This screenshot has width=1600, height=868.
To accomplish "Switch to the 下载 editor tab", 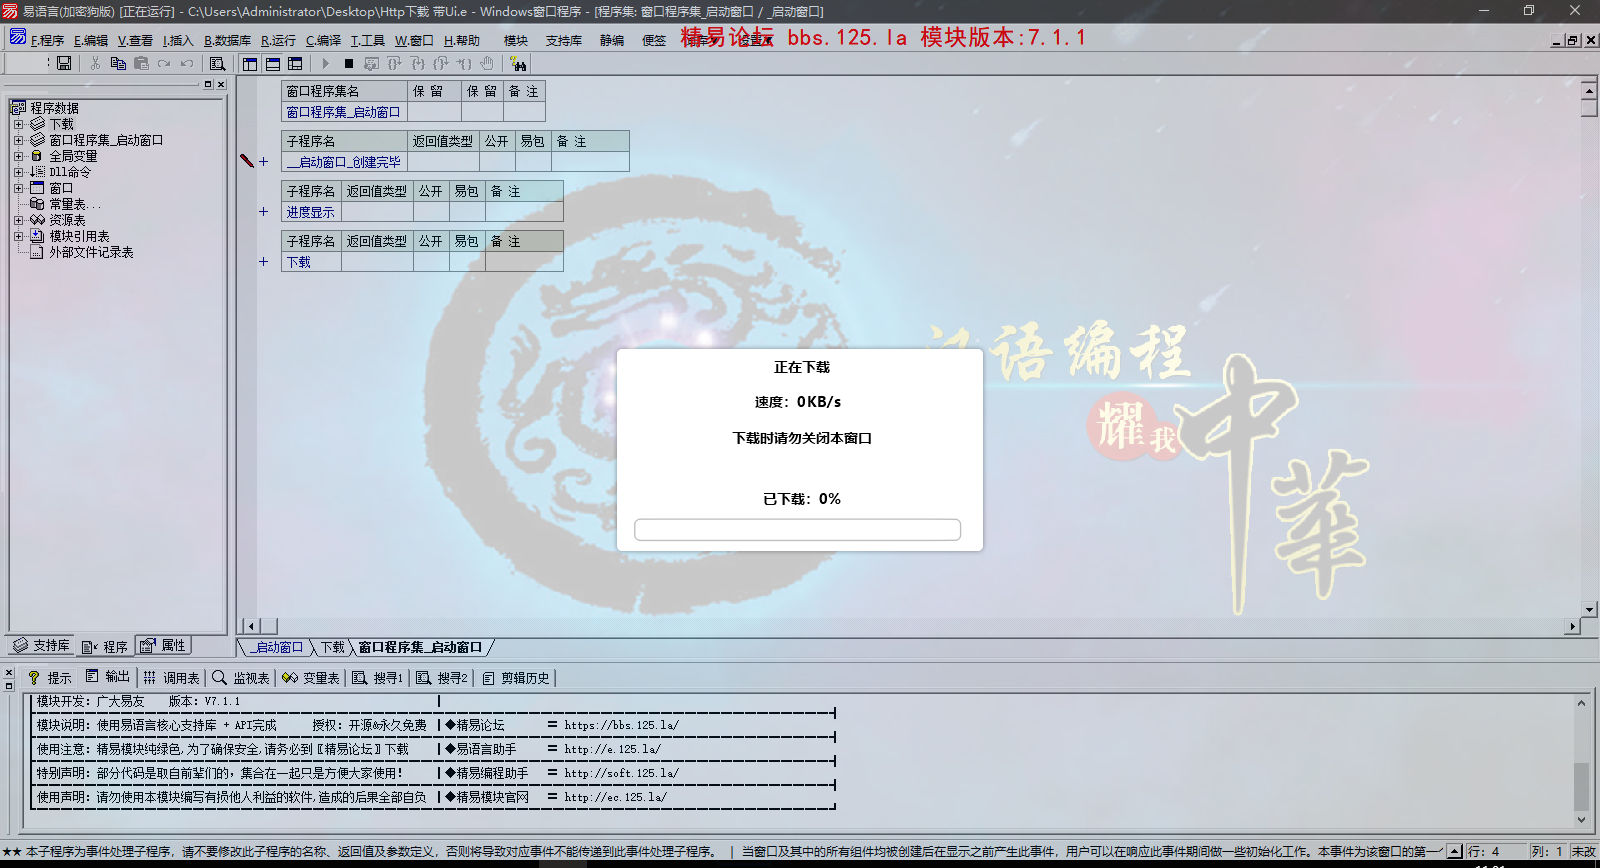I will tap(332, 648).
